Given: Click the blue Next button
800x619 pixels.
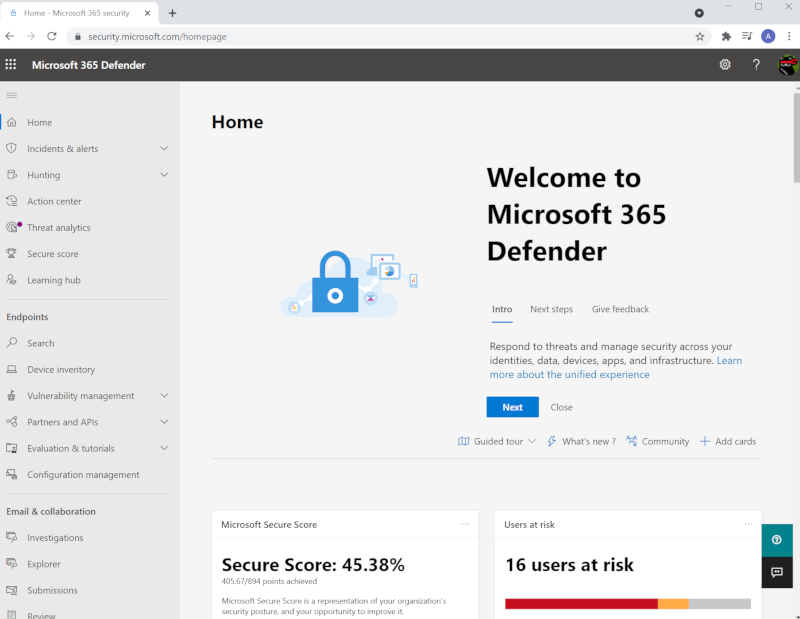Looking at the screenshot, I should (x=512, y=407).
